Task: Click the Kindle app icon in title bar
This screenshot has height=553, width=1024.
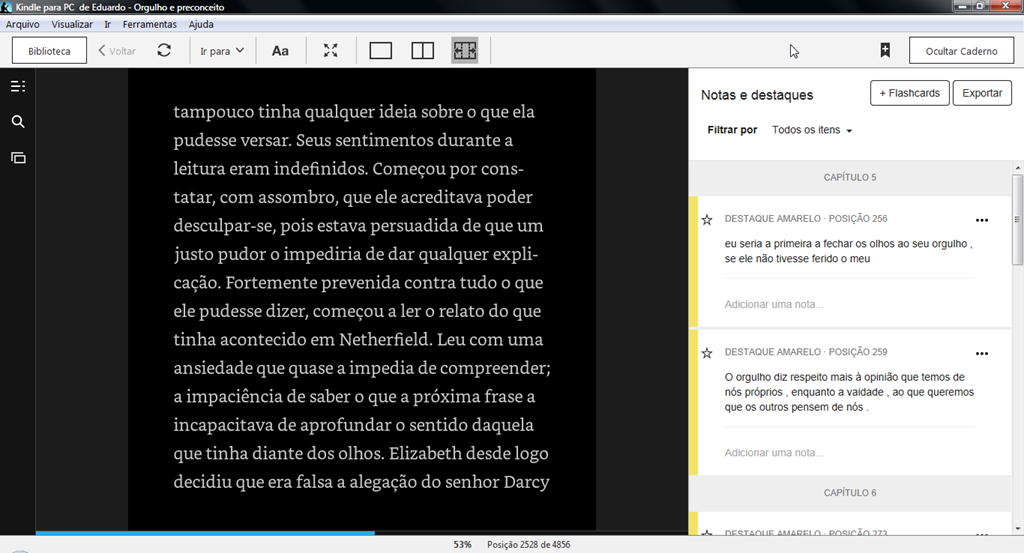Action: coord(7,7)
